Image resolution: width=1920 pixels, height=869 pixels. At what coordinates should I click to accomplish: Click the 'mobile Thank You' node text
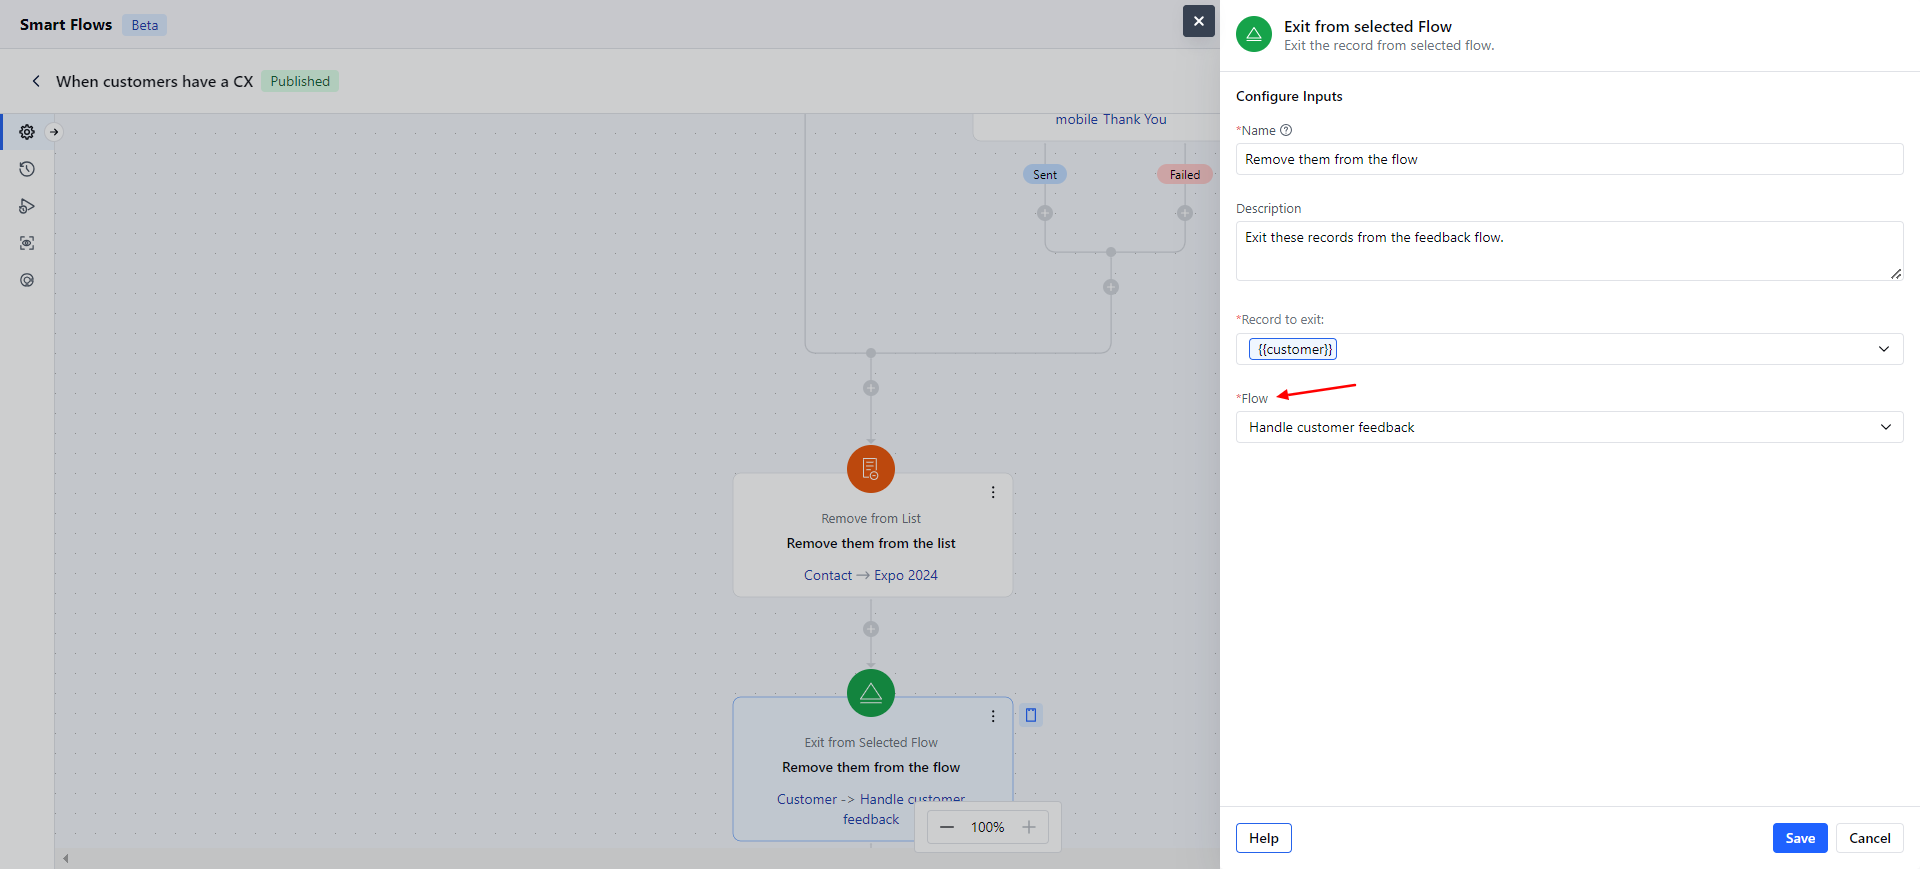(x=1111, y=119)
